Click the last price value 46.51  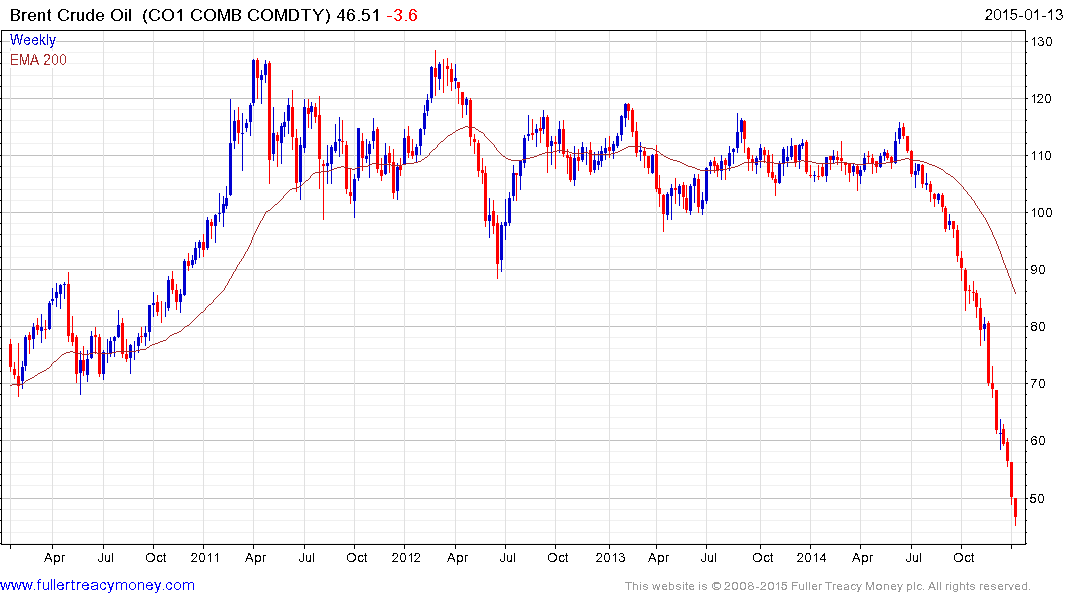[358, 15]
